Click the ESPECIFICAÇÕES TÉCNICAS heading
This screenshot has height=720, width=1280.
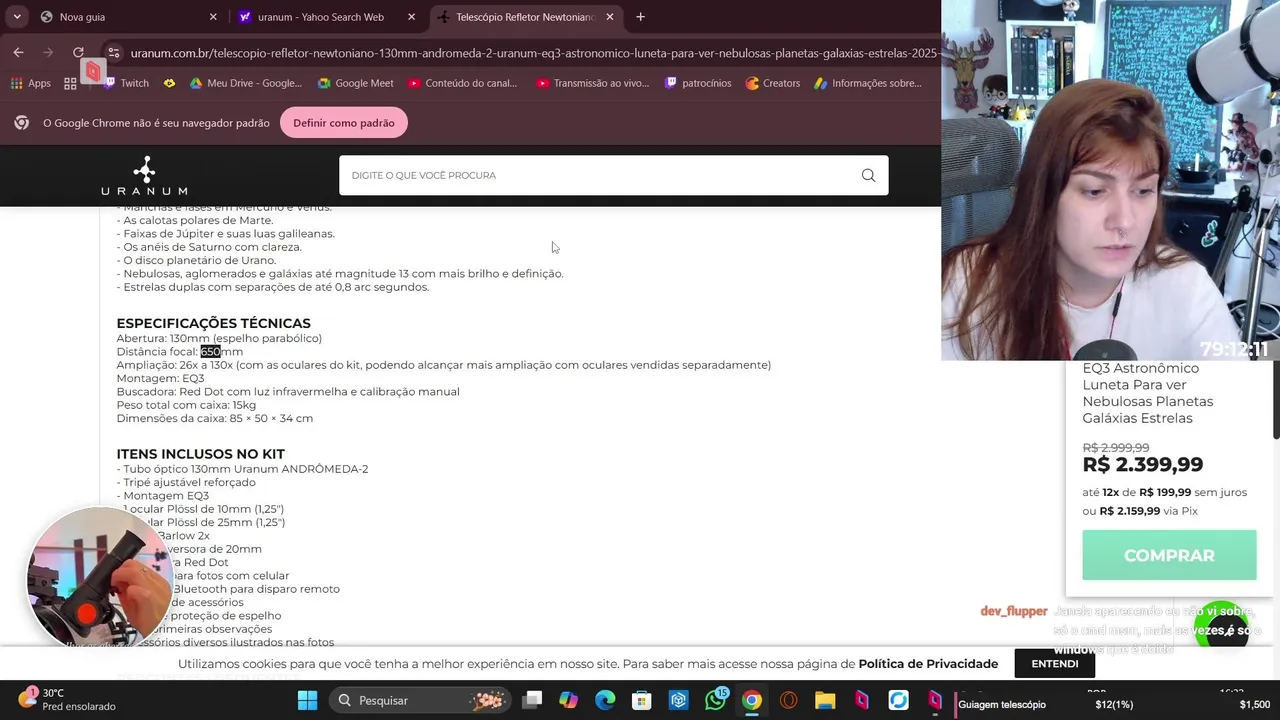tap(213, 323)
